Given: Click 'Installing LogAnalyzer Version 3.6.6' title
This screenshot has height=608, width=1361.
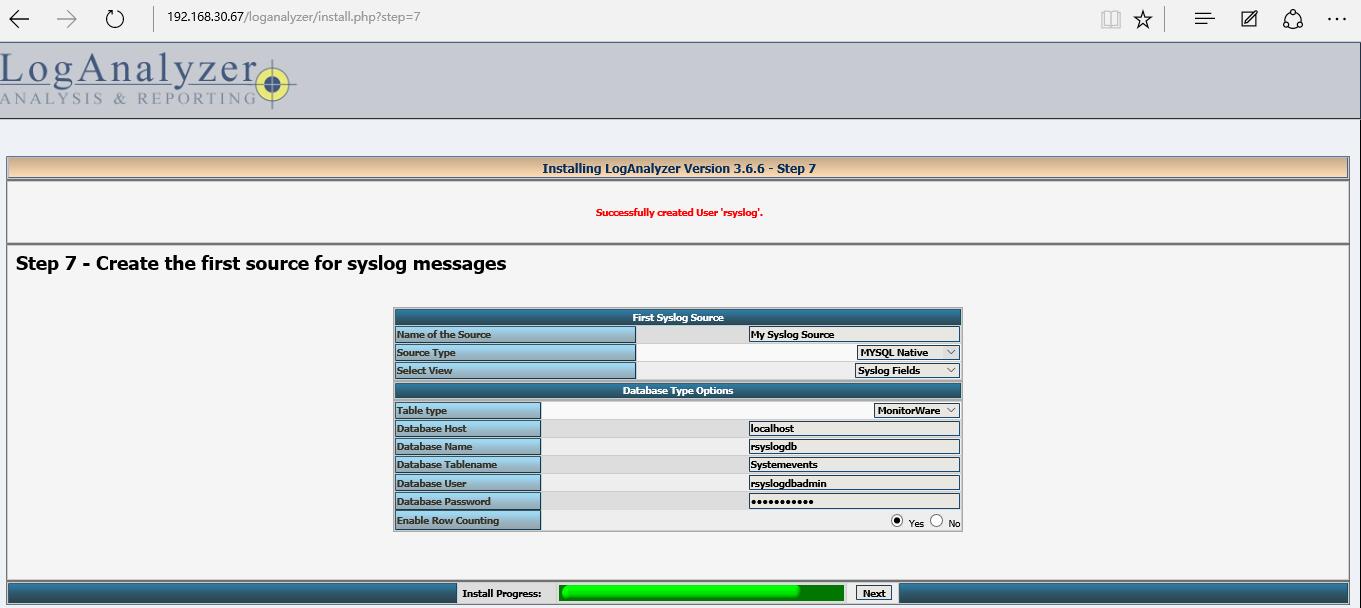Looking at the screenshot, I should click(x=679, y=168).
